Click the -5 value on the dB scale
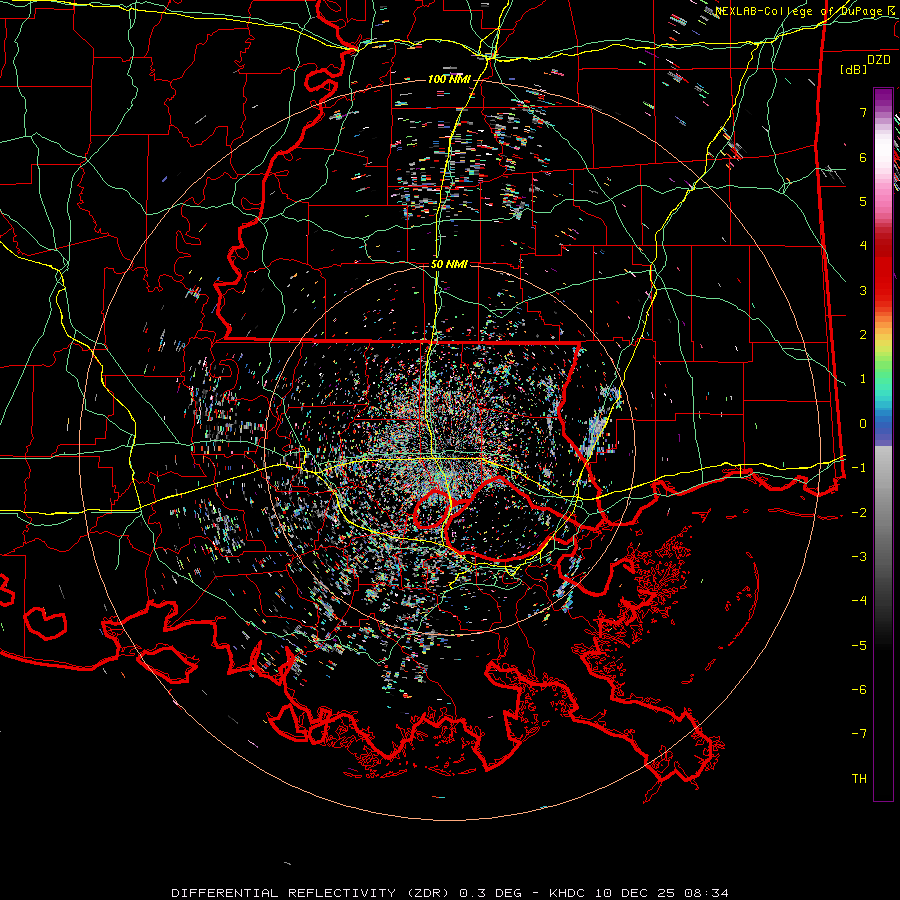Screen dimensions: 900x900 point(859,646)
